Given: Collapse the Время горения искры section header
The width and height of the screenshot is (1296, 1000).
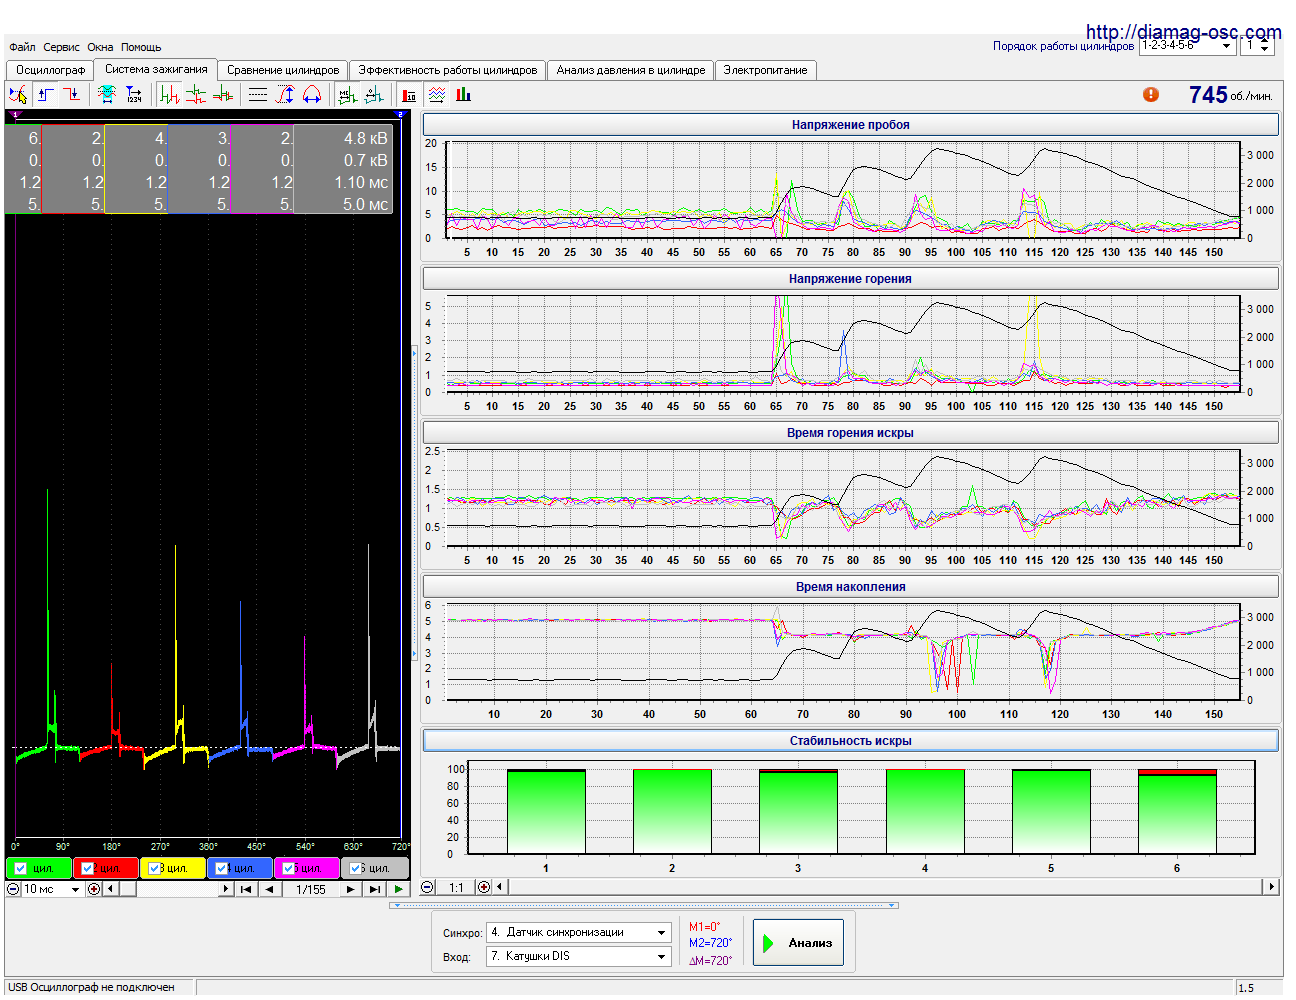Looking at the screenshot, I should coord(850,433).
